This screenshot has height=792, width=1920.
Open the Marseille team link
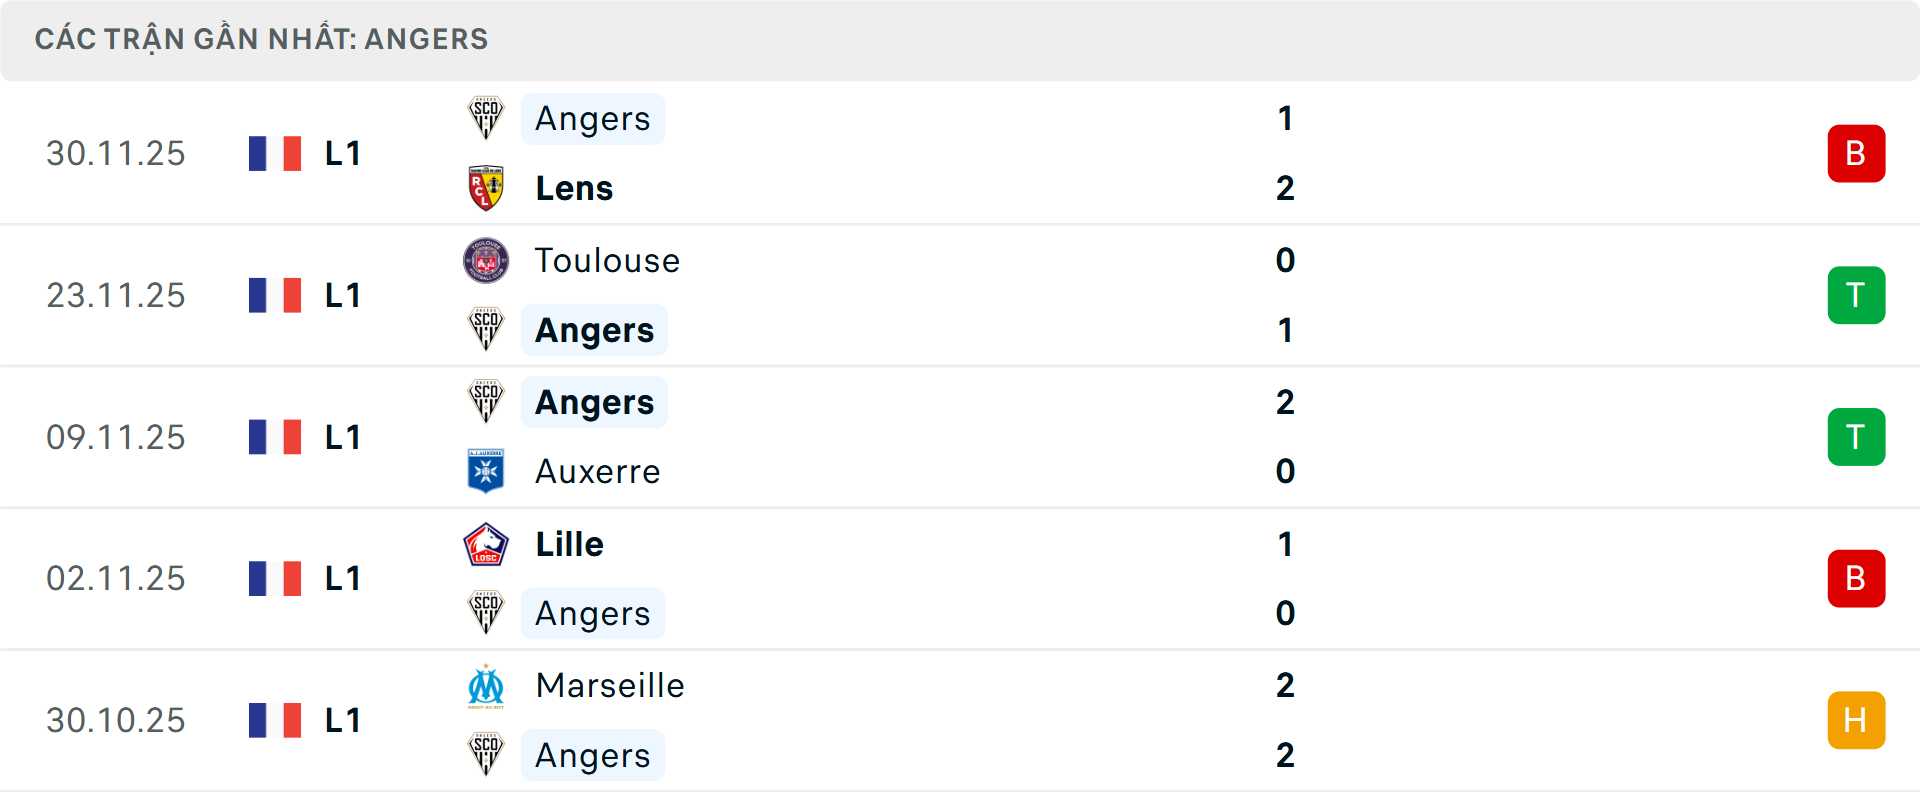point(610,686)
